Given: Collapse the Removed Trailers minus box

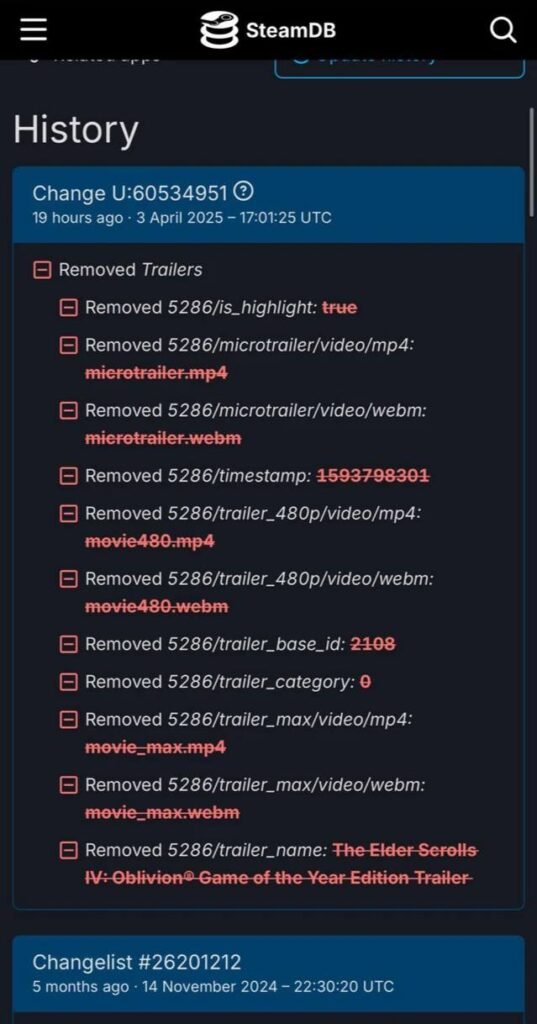Looking at the screenshot, I should [42, 270].
